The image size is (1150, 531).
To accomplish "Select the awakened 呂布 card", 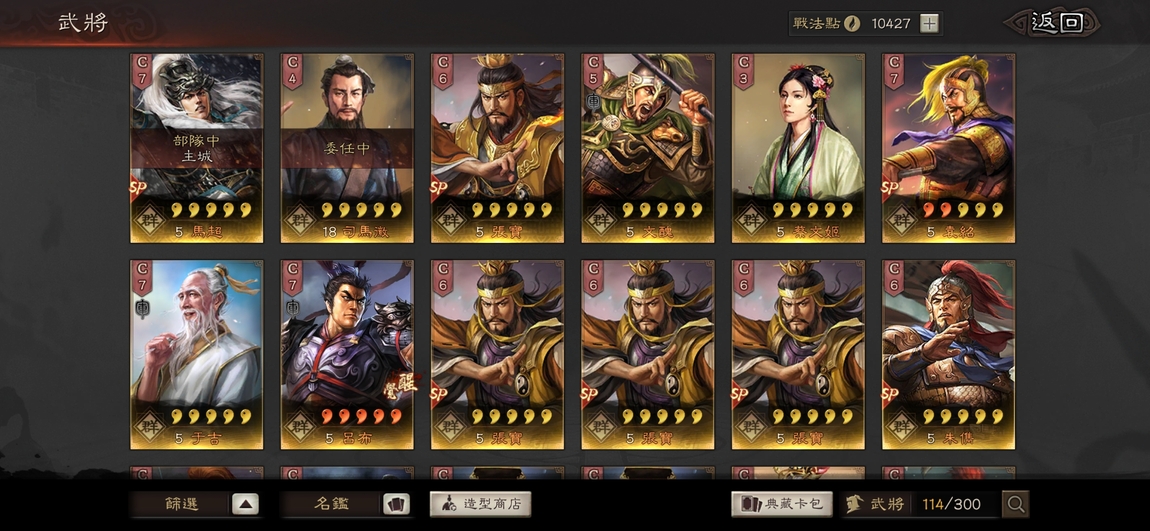I will pyautogui.click(x=347, y=354).
